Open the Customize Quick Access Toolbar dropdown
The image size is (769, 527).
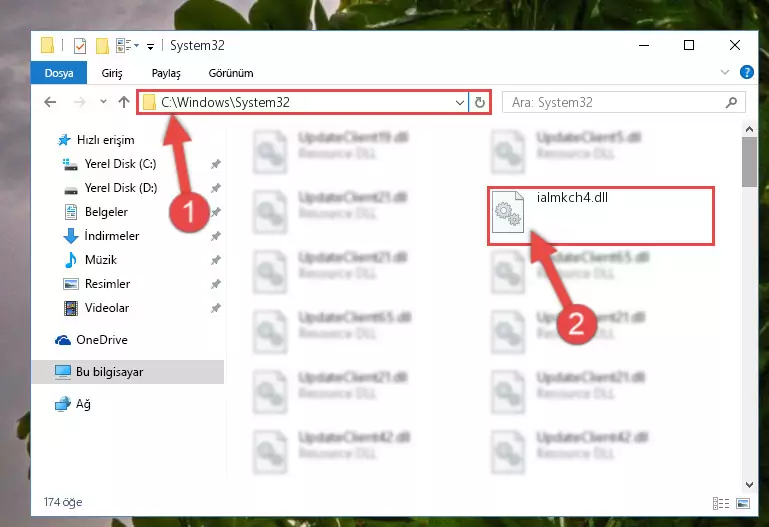click(x=151, y=46)
